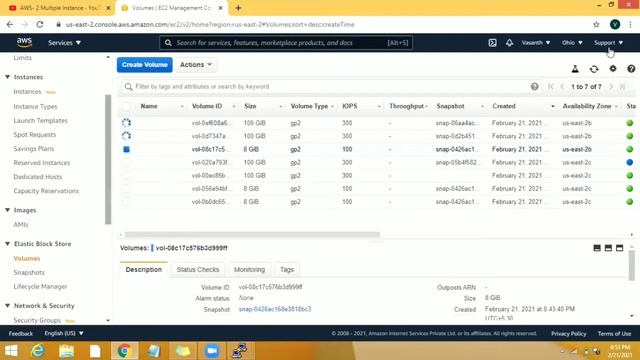Go to next page of results
The height and width of the screenshot is (360, 640).
(x=611, y=87)
